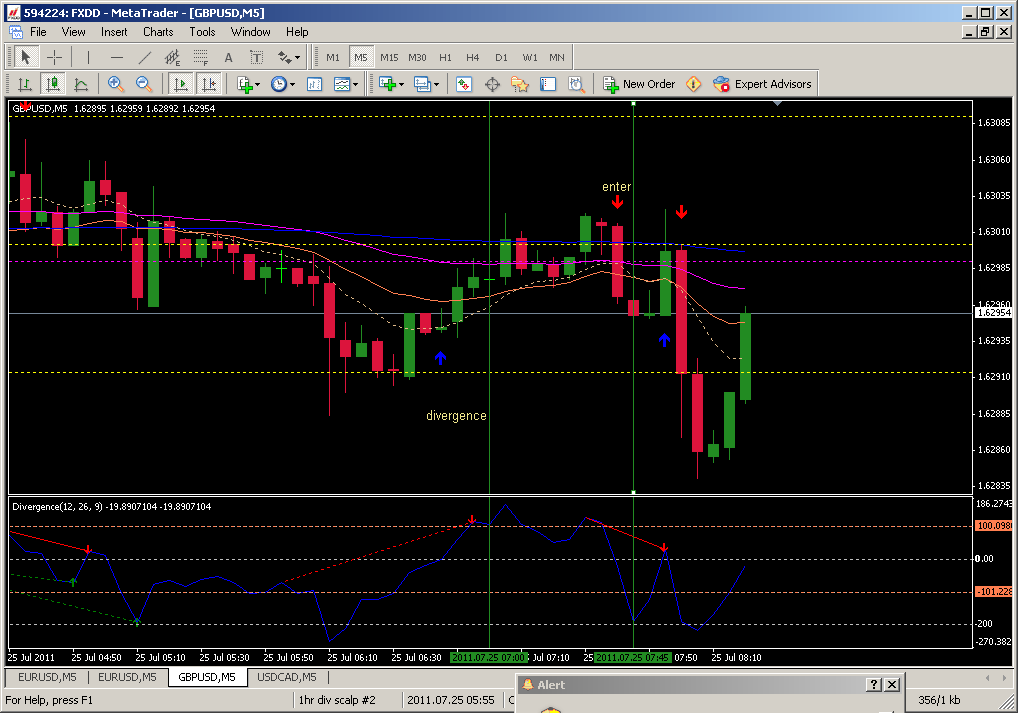Switch chart to Candlesticks mode

pyautogui.click(x=53, y=84)
